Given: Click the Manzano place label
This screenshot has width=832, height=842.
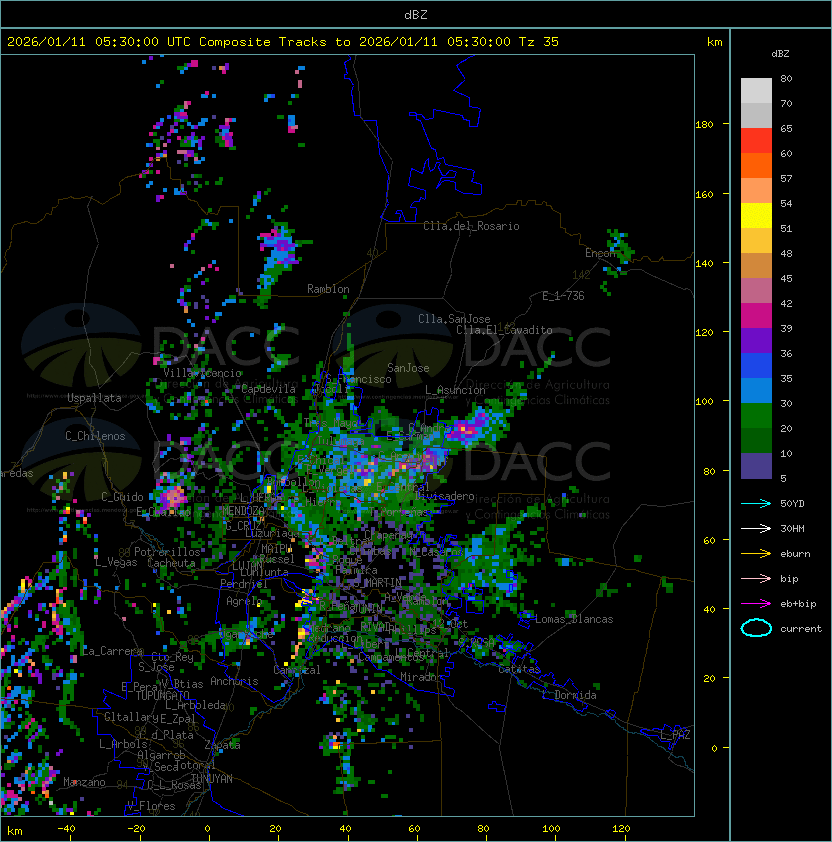Looking at the screenshot, I should pyautogui.click(x=84, y=782).
